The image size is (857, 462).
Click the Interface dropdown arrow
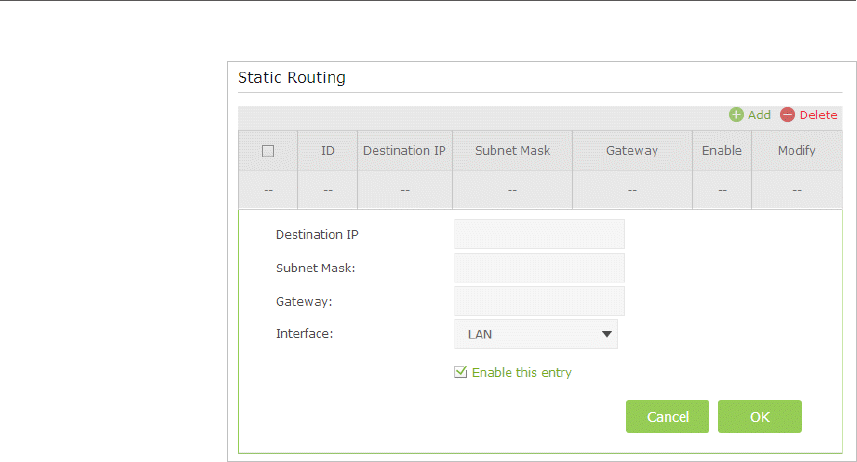pos(607,334)
